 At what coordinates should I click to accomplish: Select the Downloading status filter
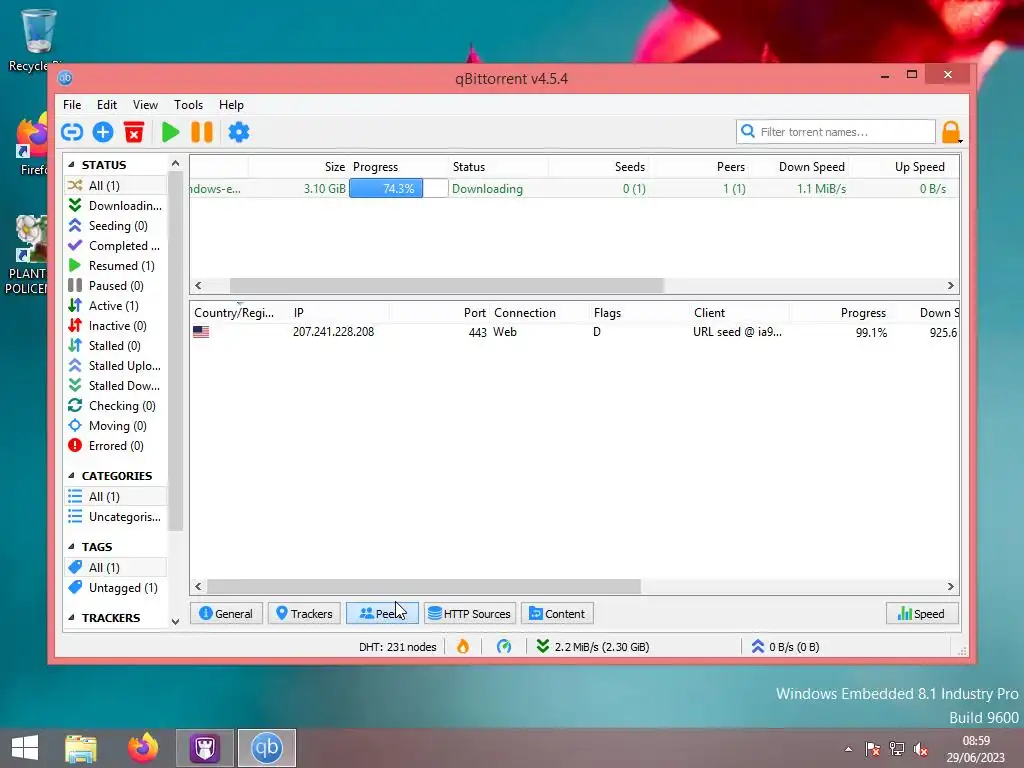pos(116,206)
